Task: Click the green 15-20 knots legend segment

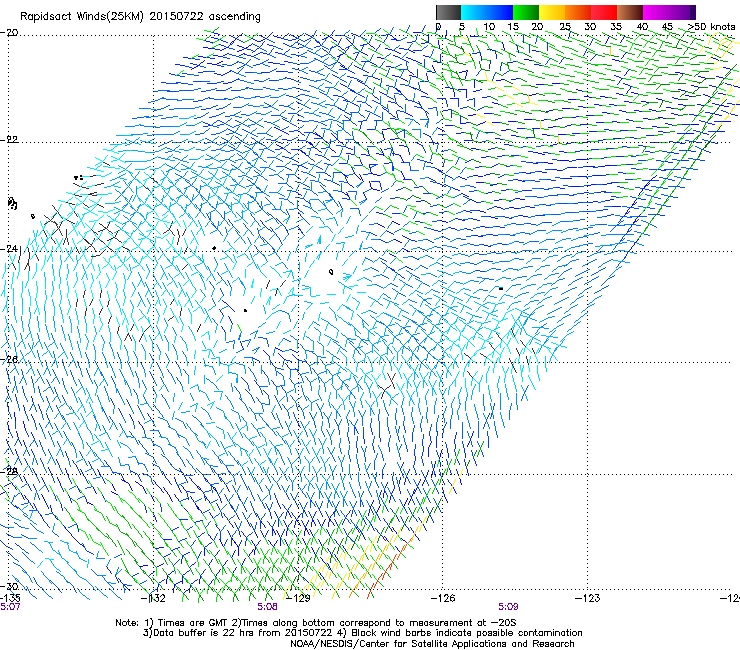Action: pos(526,12)
